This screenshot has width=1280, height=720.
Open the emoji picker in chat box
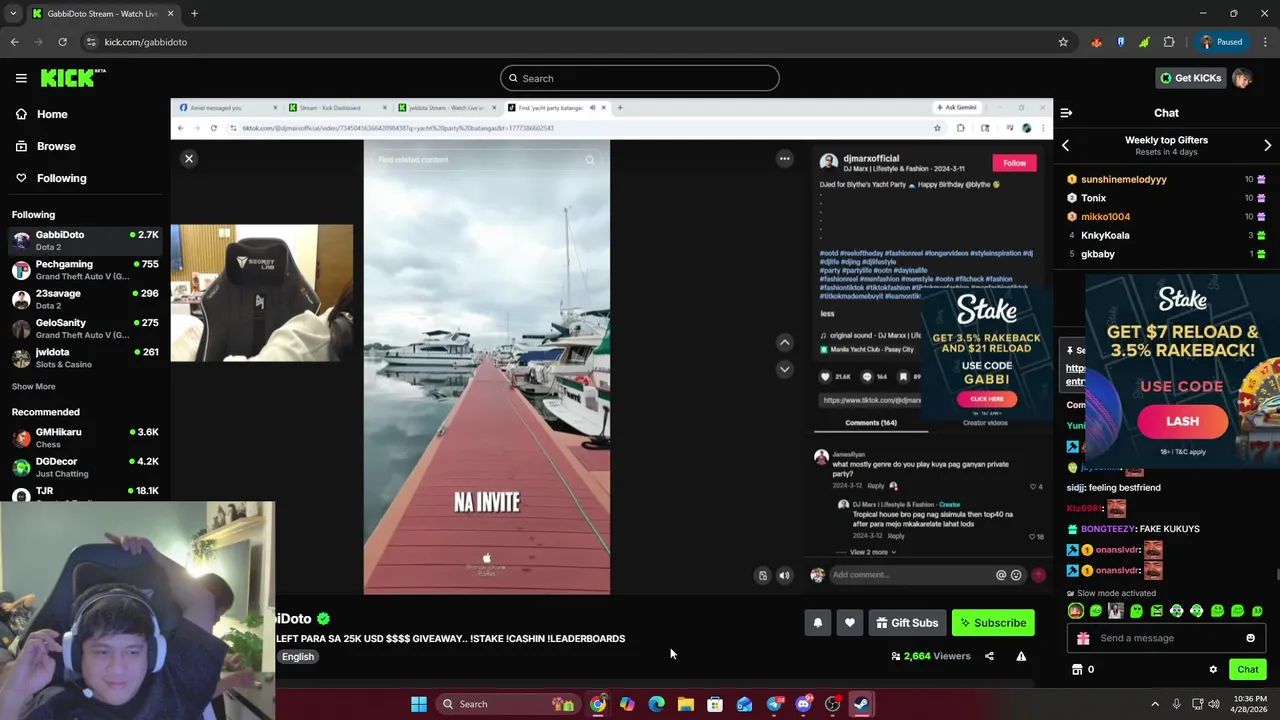(1250, 638)
